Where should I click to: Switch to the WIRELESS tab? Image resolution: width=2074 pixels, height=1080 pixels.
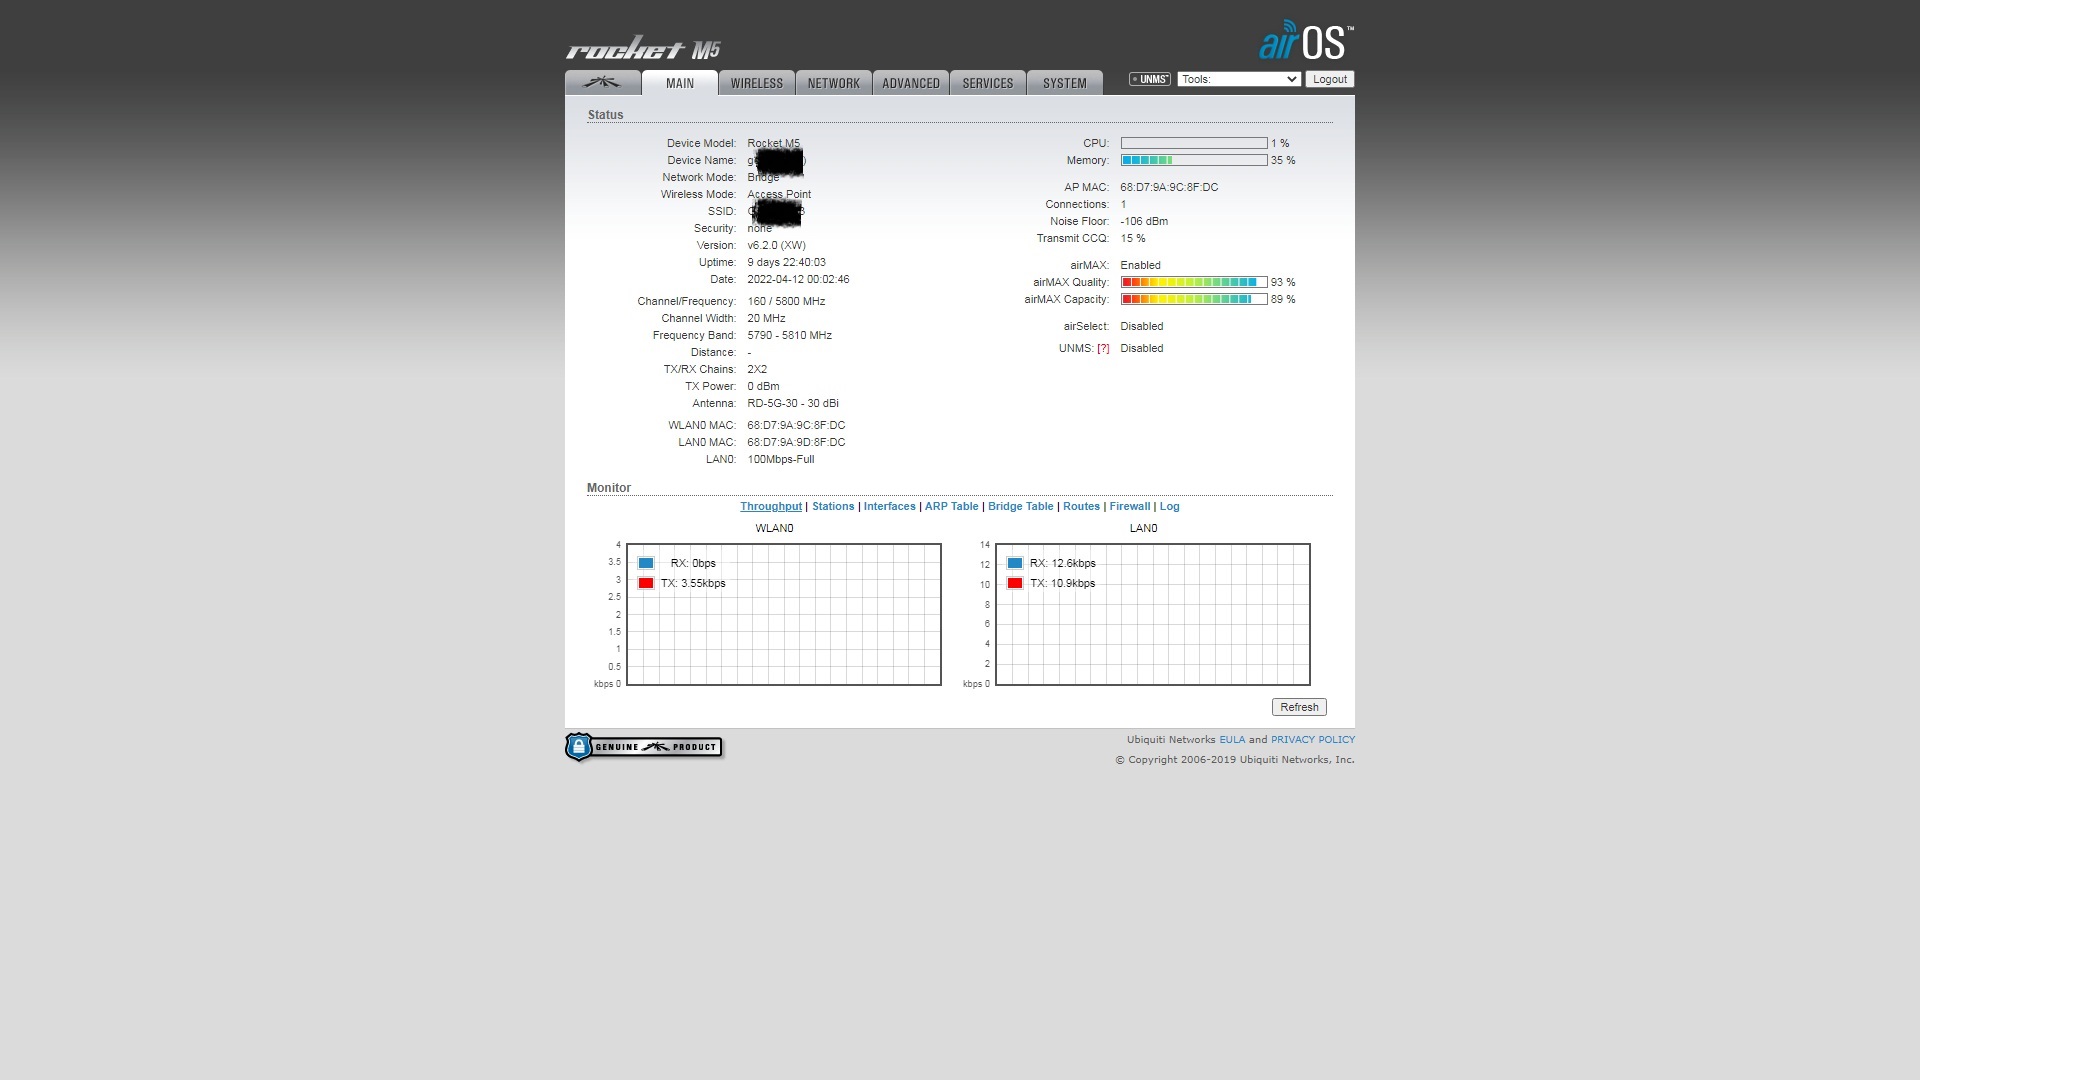point(757,83)
